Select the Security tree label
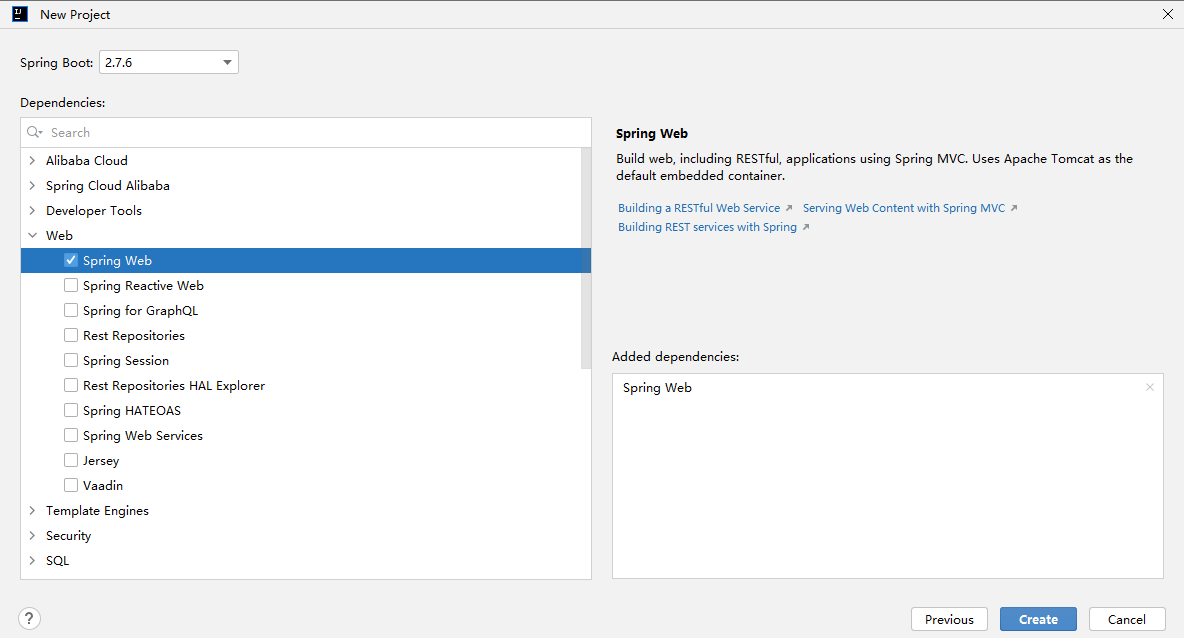 click(69, 535)
